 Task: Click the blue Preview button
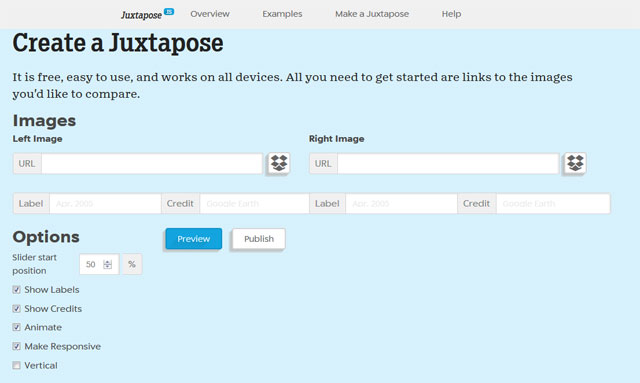(193, 238)
